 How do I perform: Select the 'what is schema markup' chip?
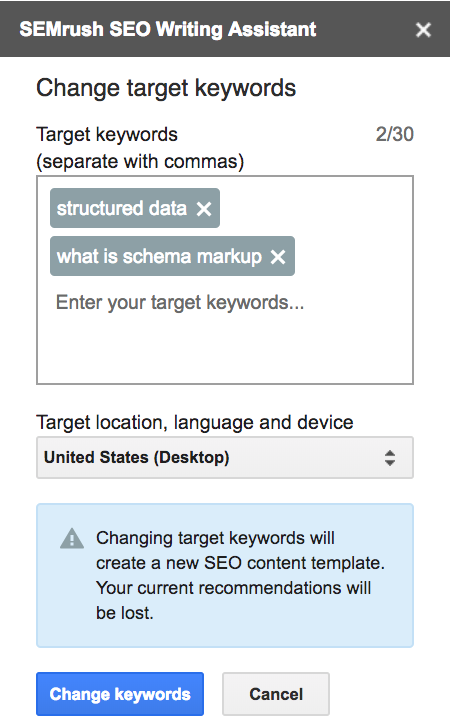[159, 256]
